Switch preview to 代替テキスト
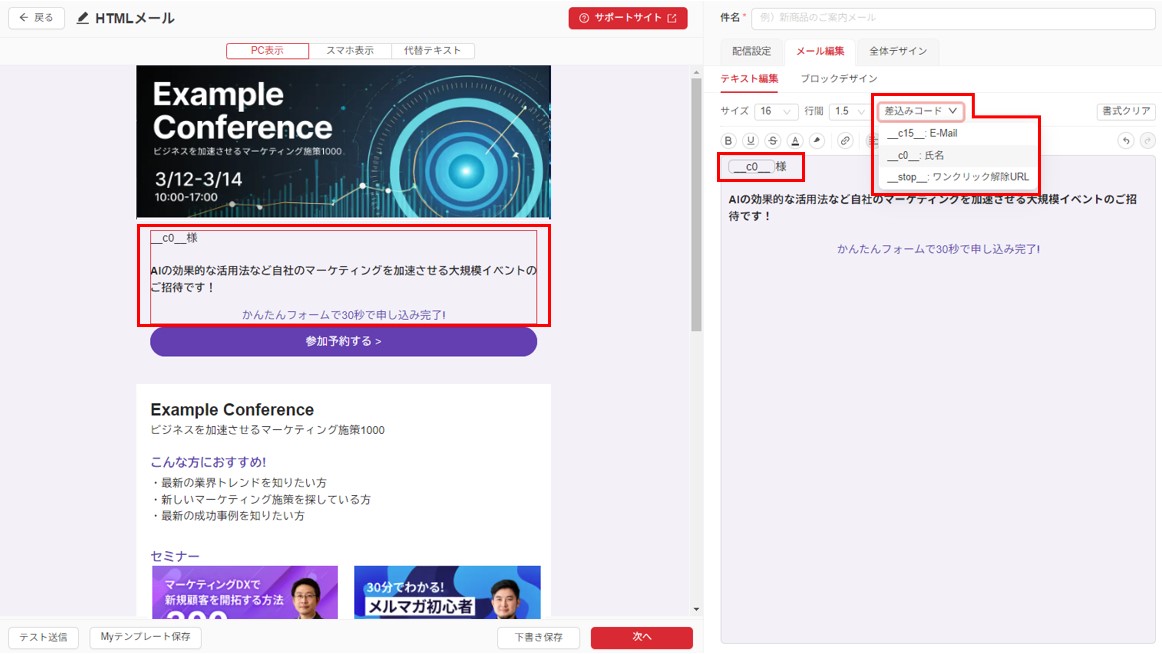This screenshot has width=1162, height=654. click(433, 50)
